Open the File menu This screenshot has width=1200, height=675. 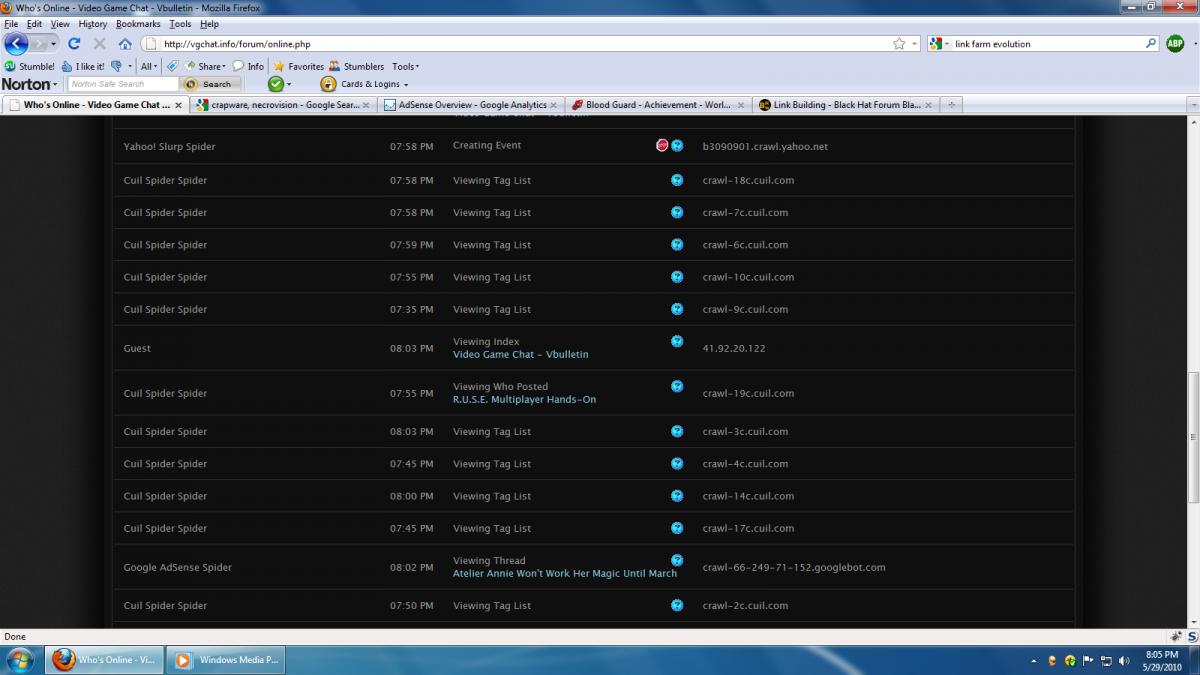point(11,24)
